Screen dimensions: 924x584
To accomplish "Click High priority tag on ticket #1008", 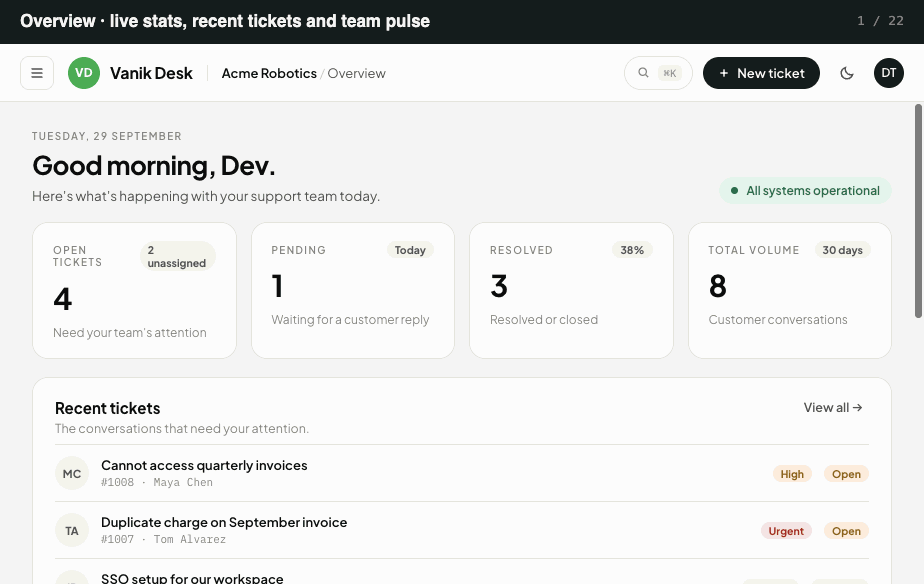I will (792, 474).
